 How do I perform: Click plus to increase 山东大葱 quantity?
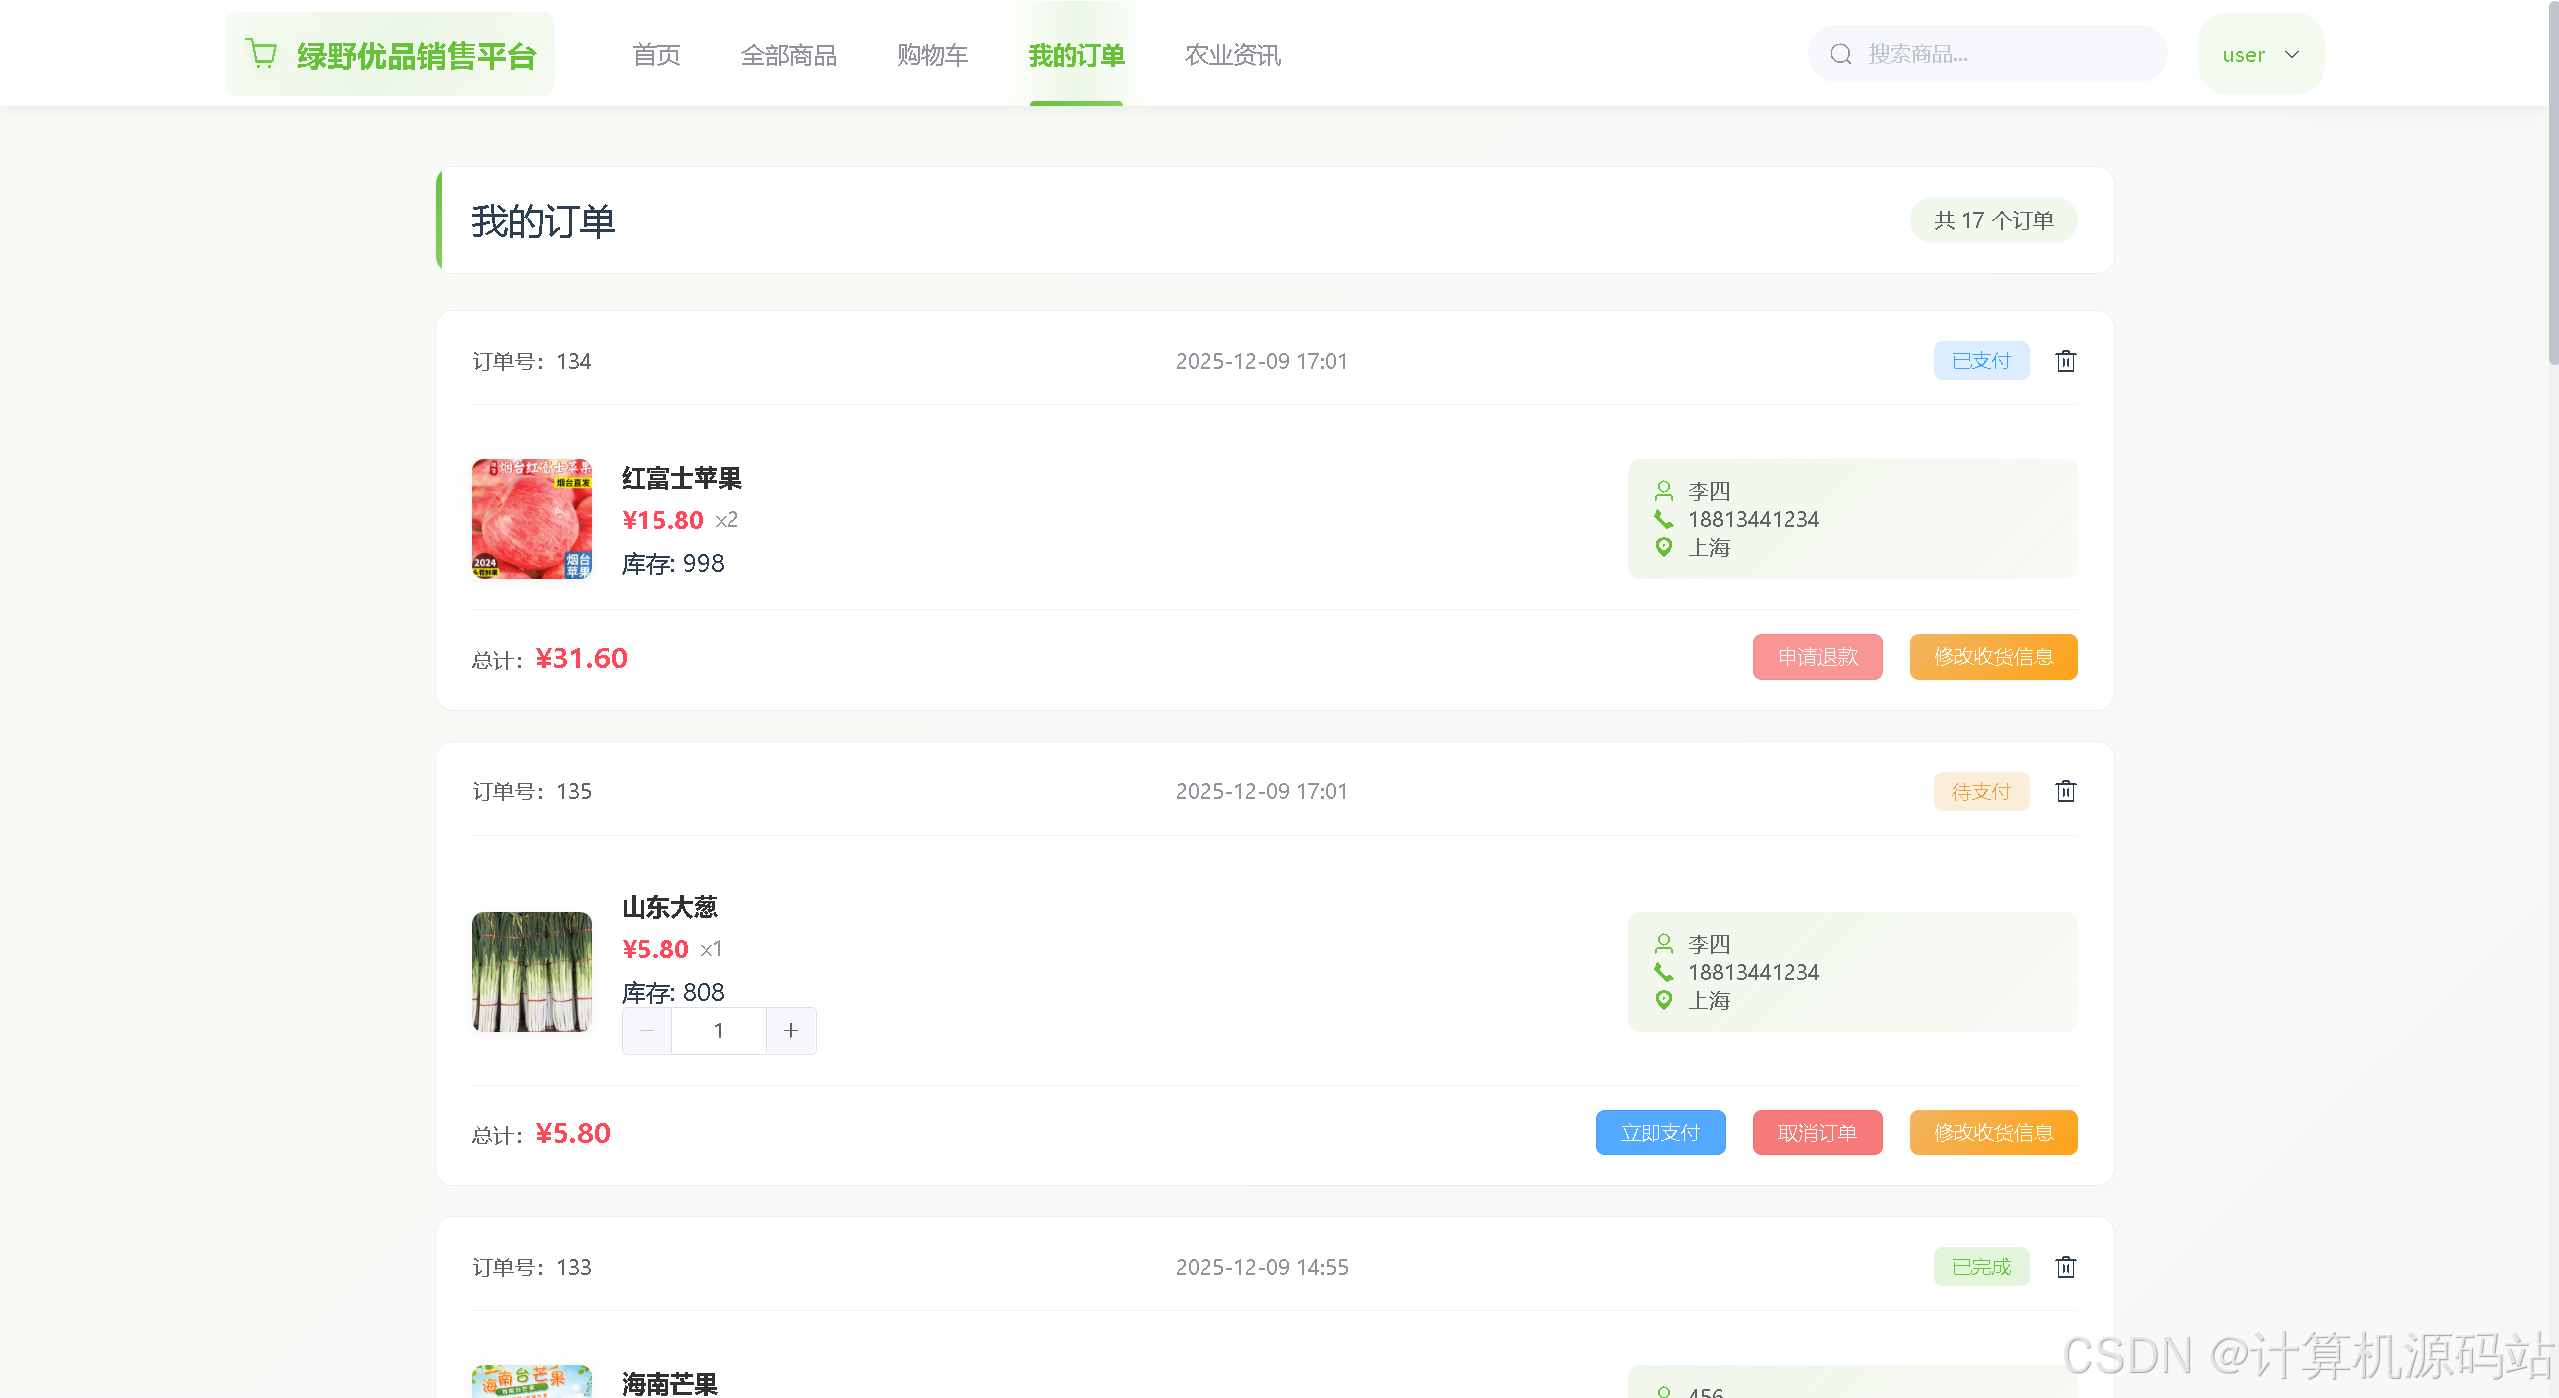coord(791,1031)
